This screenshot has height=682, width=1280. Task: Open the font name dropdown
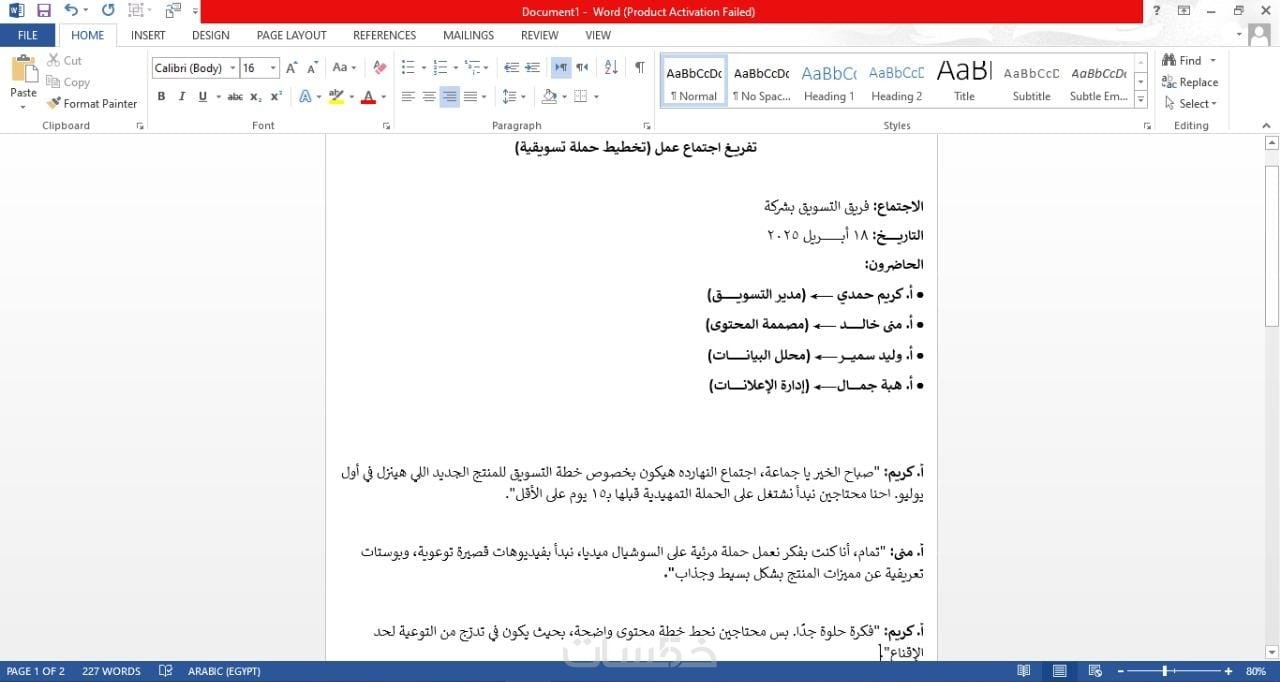click(234, 68)
